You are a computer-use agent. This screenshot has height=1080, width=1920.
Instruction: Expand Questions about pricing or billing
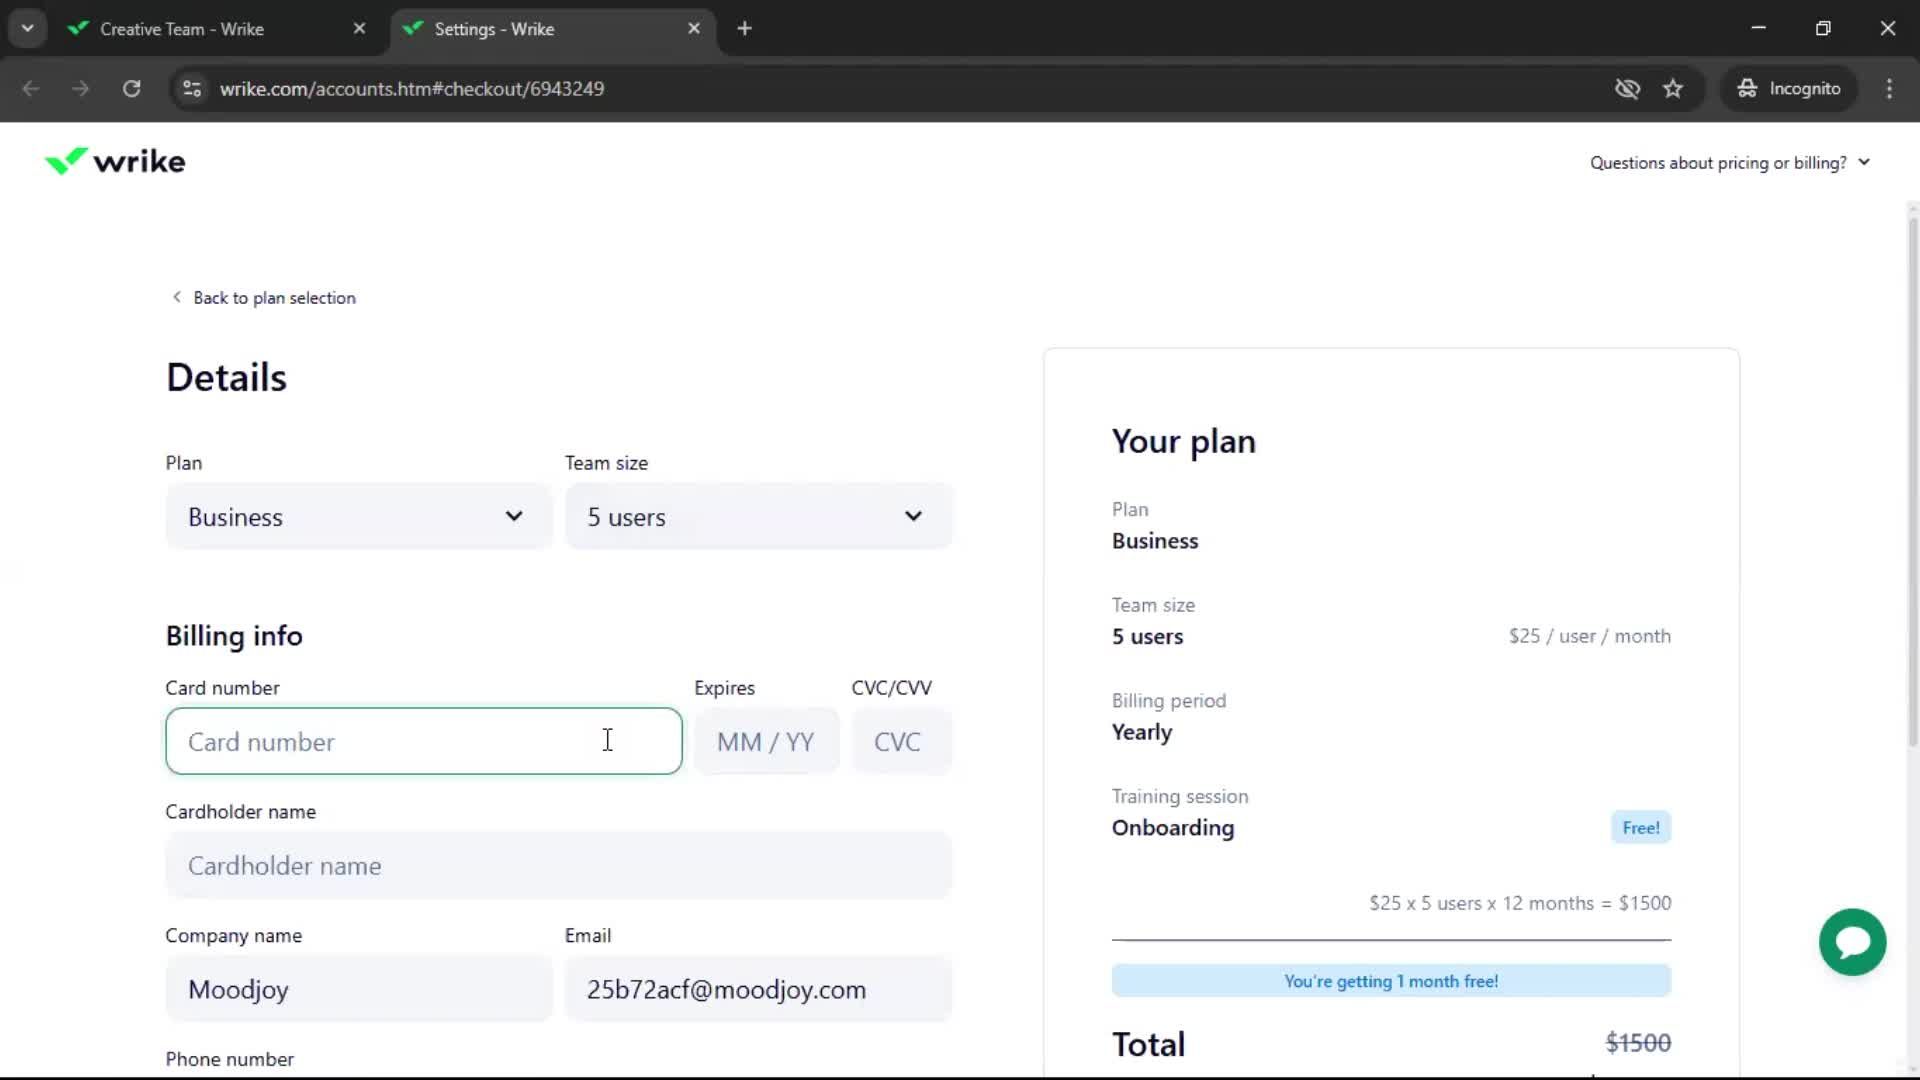tap(1729, 162)
